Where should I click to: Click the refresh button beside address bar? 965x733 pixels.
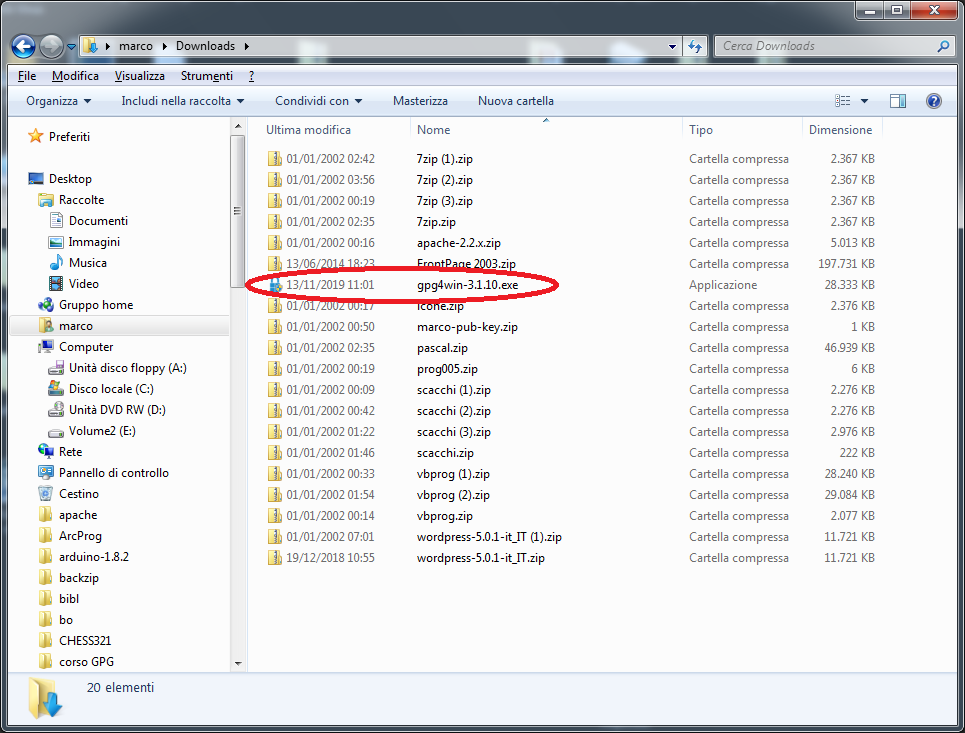695,46
